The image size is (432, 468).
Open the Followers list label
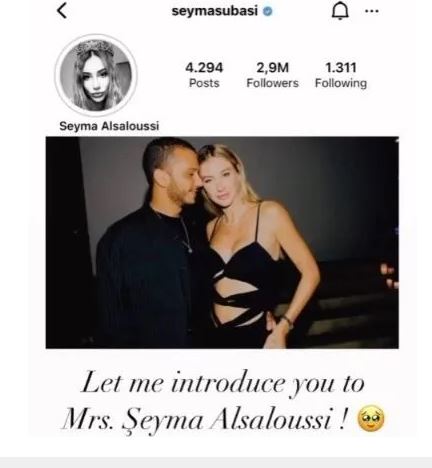click(x=272, y=83)
